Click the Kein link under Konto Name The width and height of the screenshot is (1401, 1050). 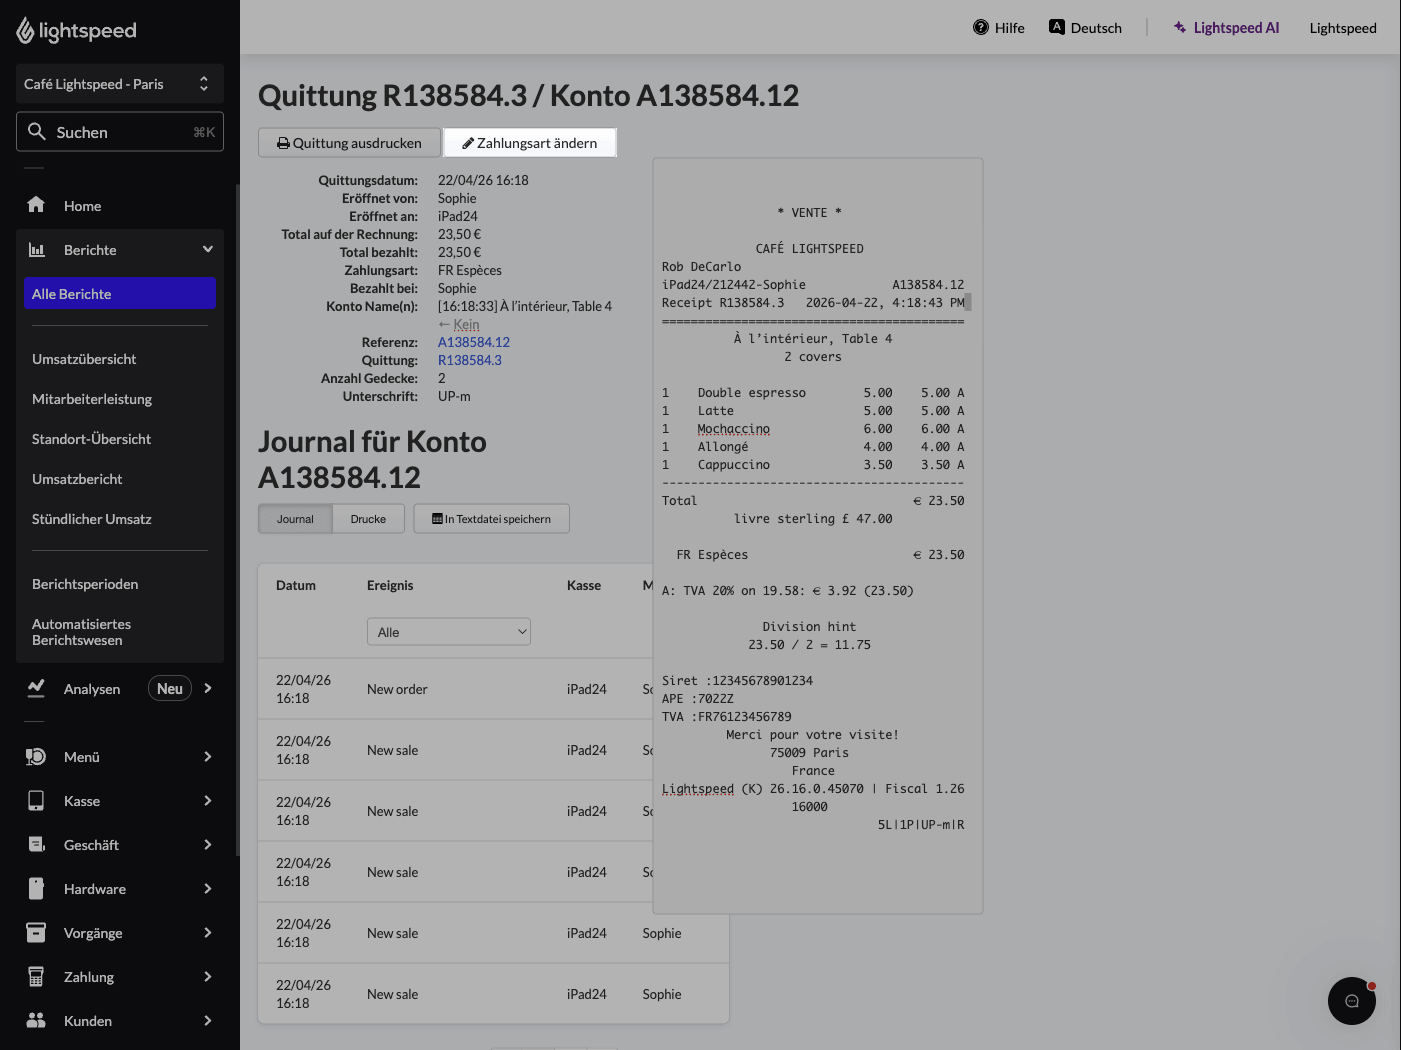pyautogui.click(x=466, y=324)
